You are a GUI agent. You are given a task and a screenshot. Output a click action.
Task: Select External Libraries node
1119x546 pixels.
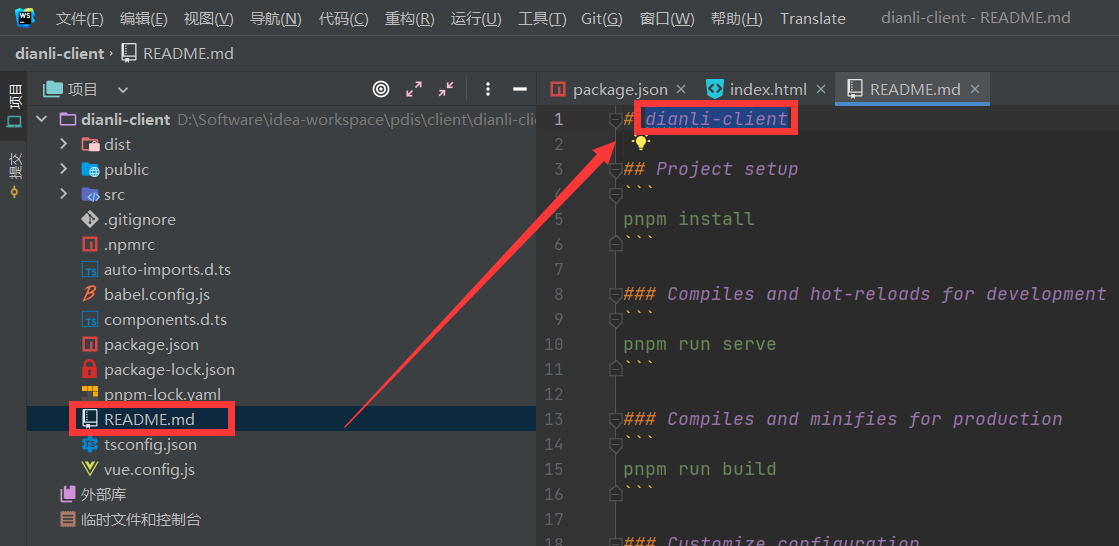click(x=103, y=495)
